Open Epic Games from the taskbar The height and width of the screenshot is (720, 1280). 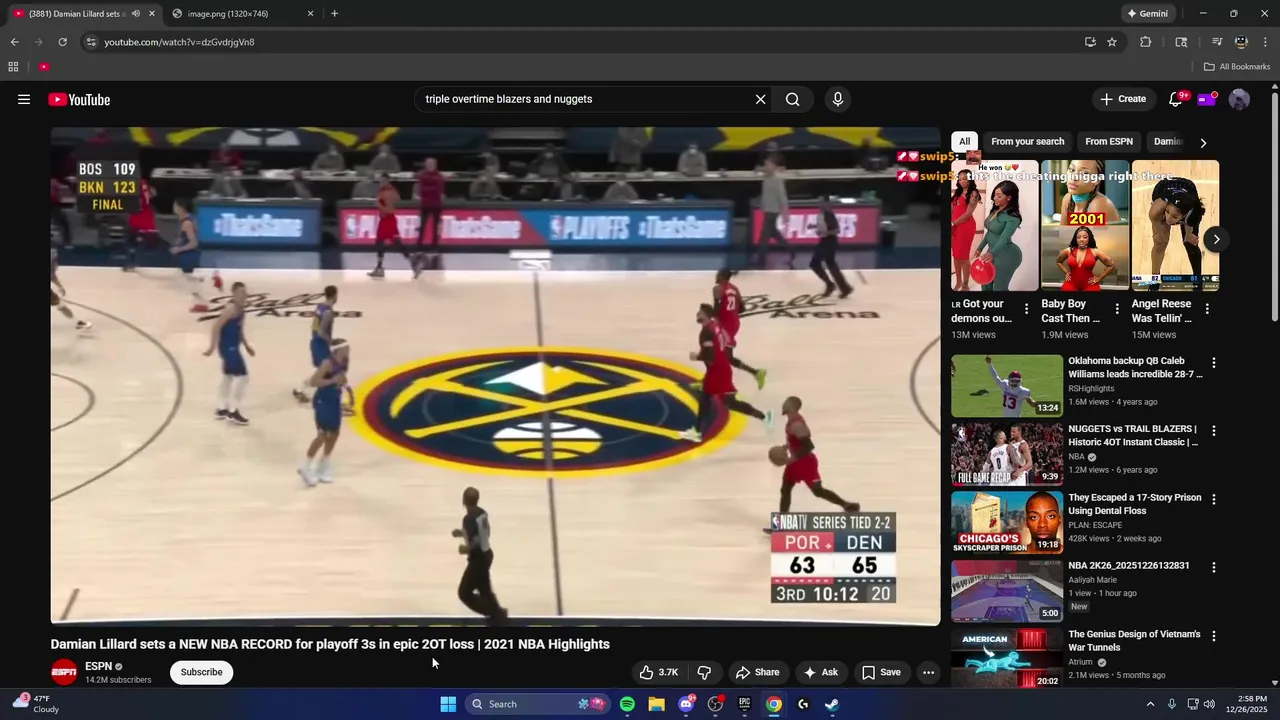click(x=744, y=704)
